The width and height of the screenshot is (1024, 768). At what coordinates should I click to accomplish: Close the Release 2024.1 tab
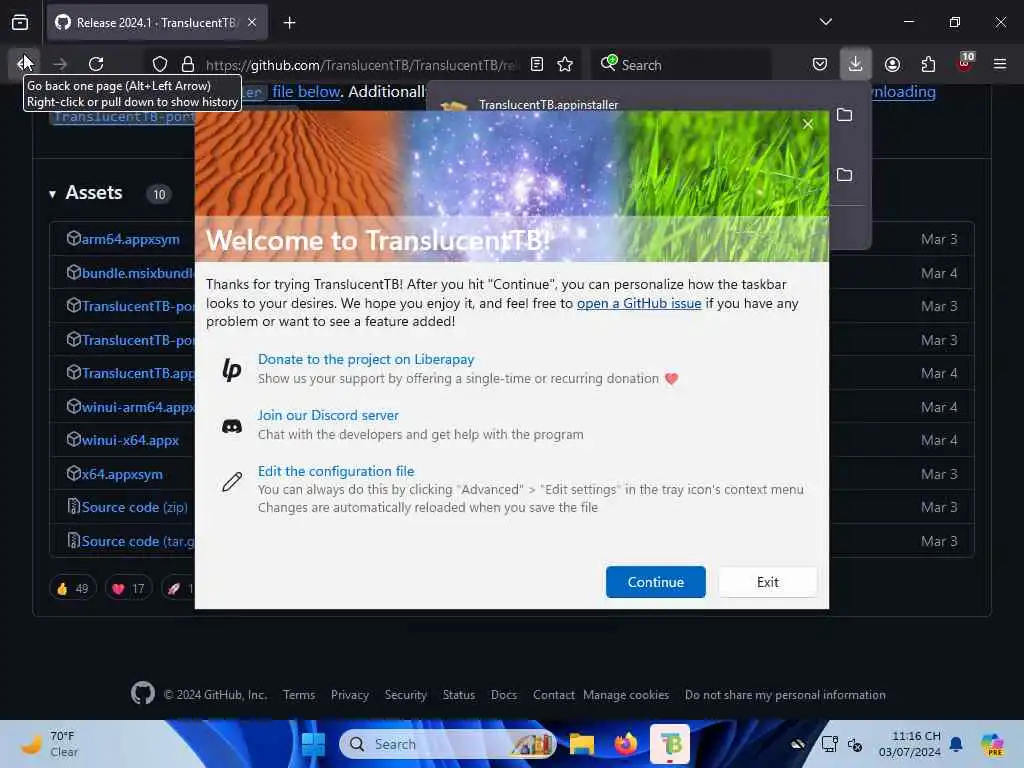pos(252,23)
